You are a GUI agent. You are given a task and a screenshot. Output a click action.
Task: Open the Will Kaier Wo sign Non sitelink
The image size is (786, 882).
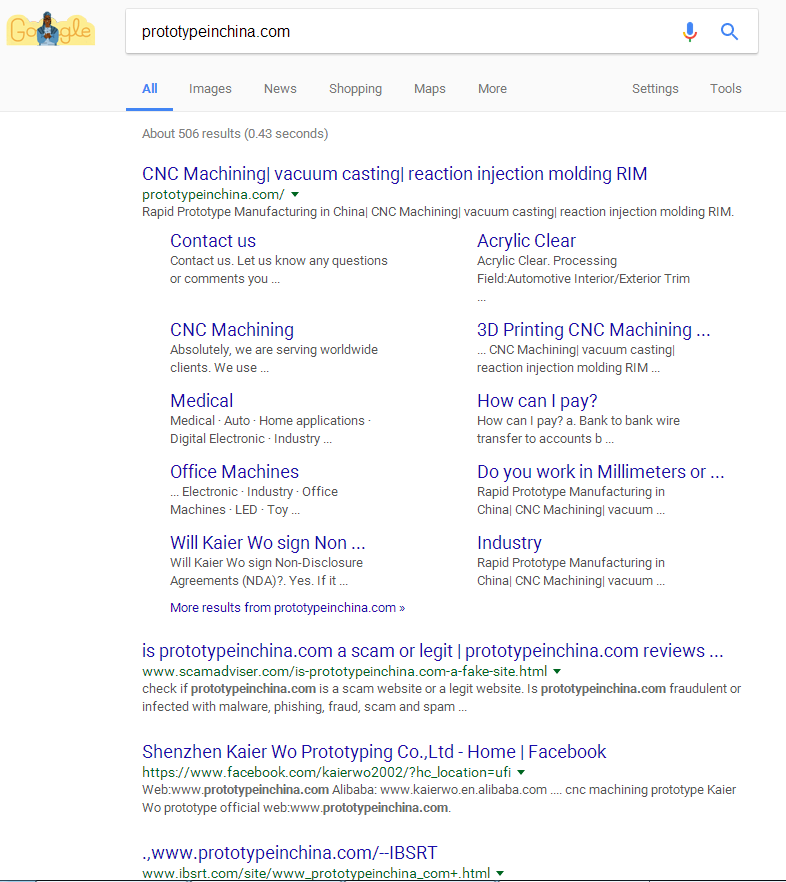coord(268,542)
